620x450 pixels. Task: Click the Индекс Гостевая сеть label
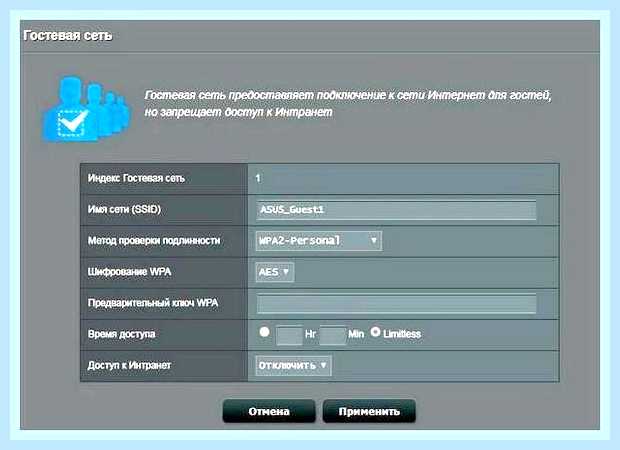136,178
